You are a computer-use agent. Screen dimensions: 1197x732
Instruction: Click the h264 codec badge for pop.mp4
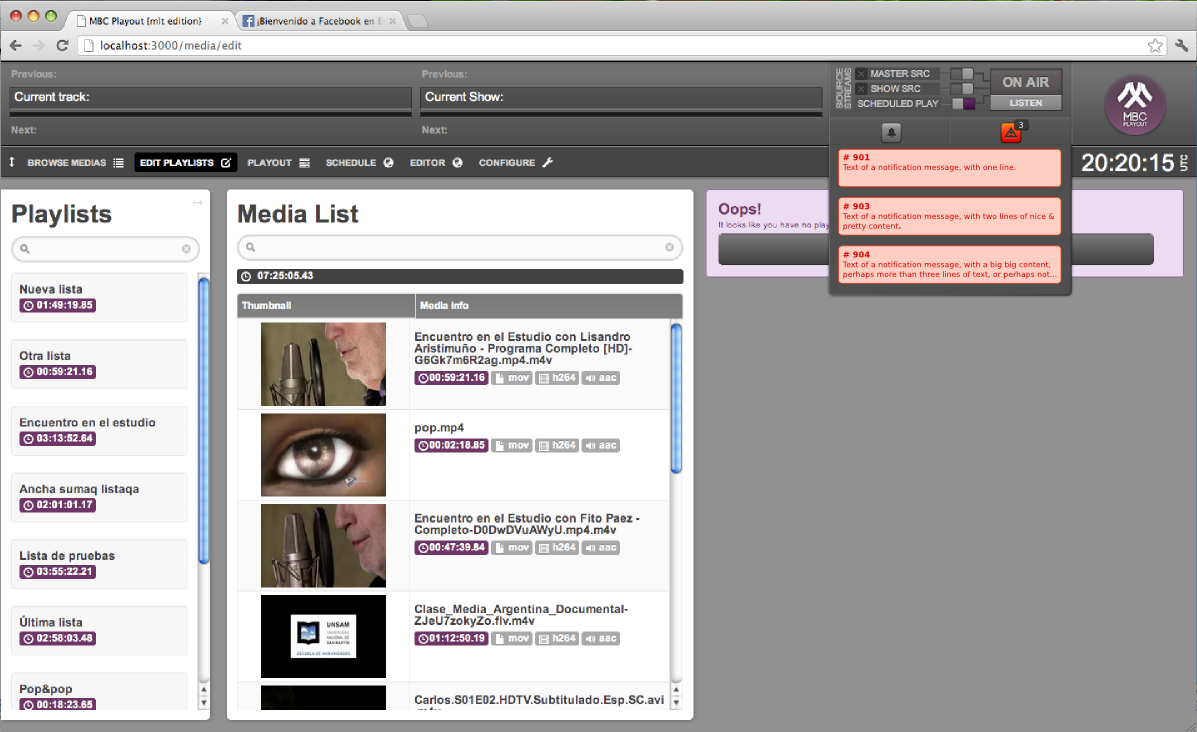click(x=557, y=445)
